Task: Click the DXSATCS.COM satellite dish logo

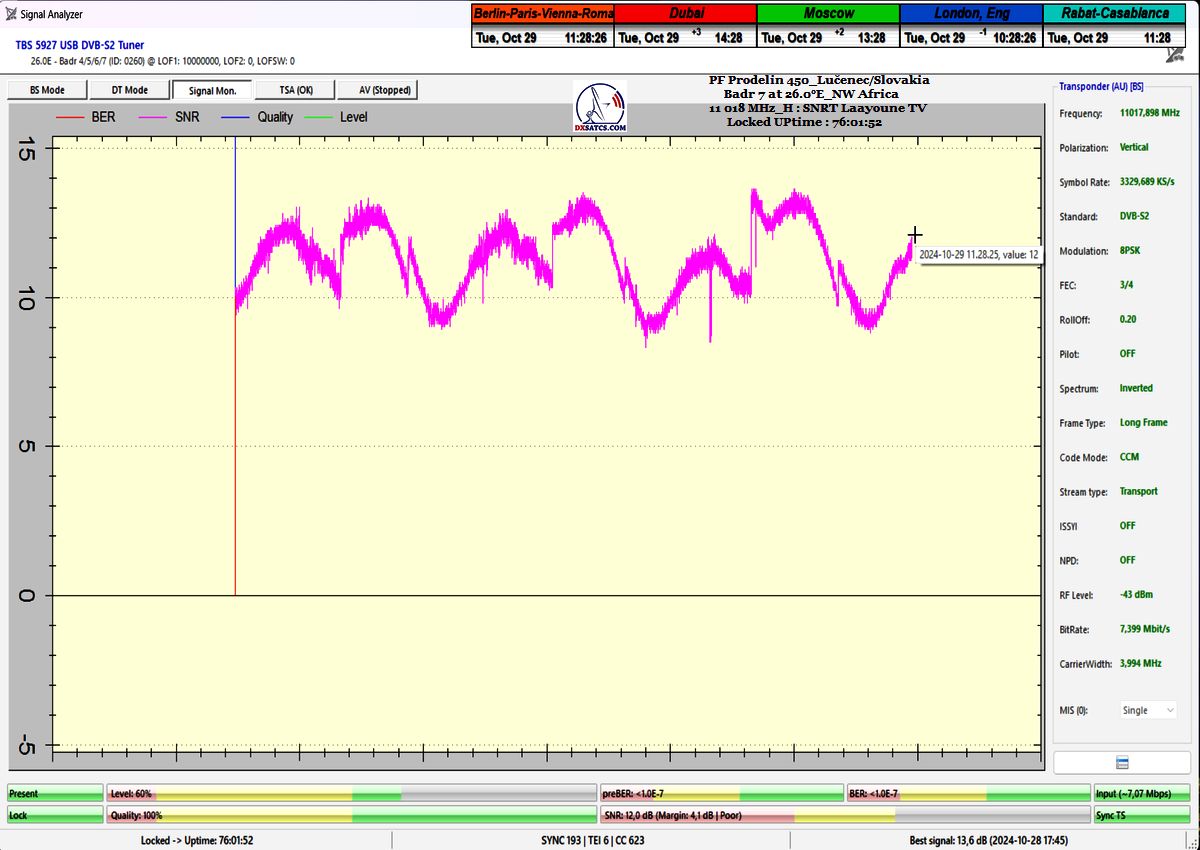Action: pyautogui.click(x=601, y=108)
